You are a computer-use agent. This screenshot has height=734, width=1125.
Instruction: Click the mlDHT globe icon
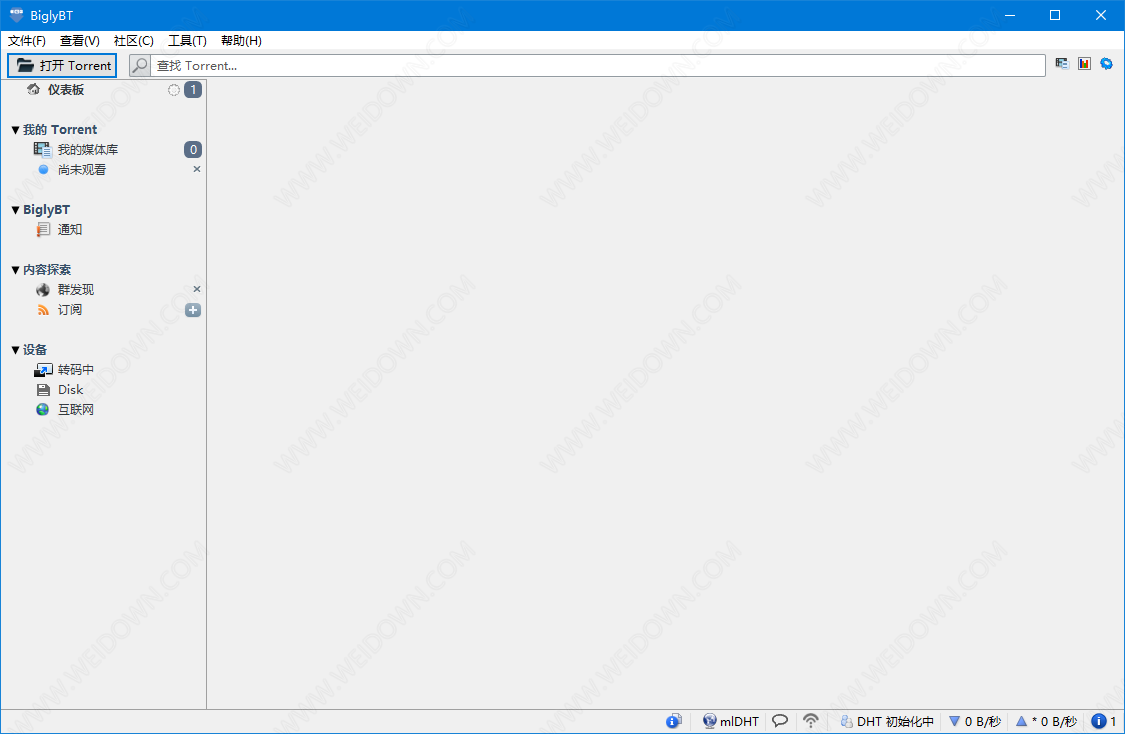pyautogui.click(x=710, y=721)
